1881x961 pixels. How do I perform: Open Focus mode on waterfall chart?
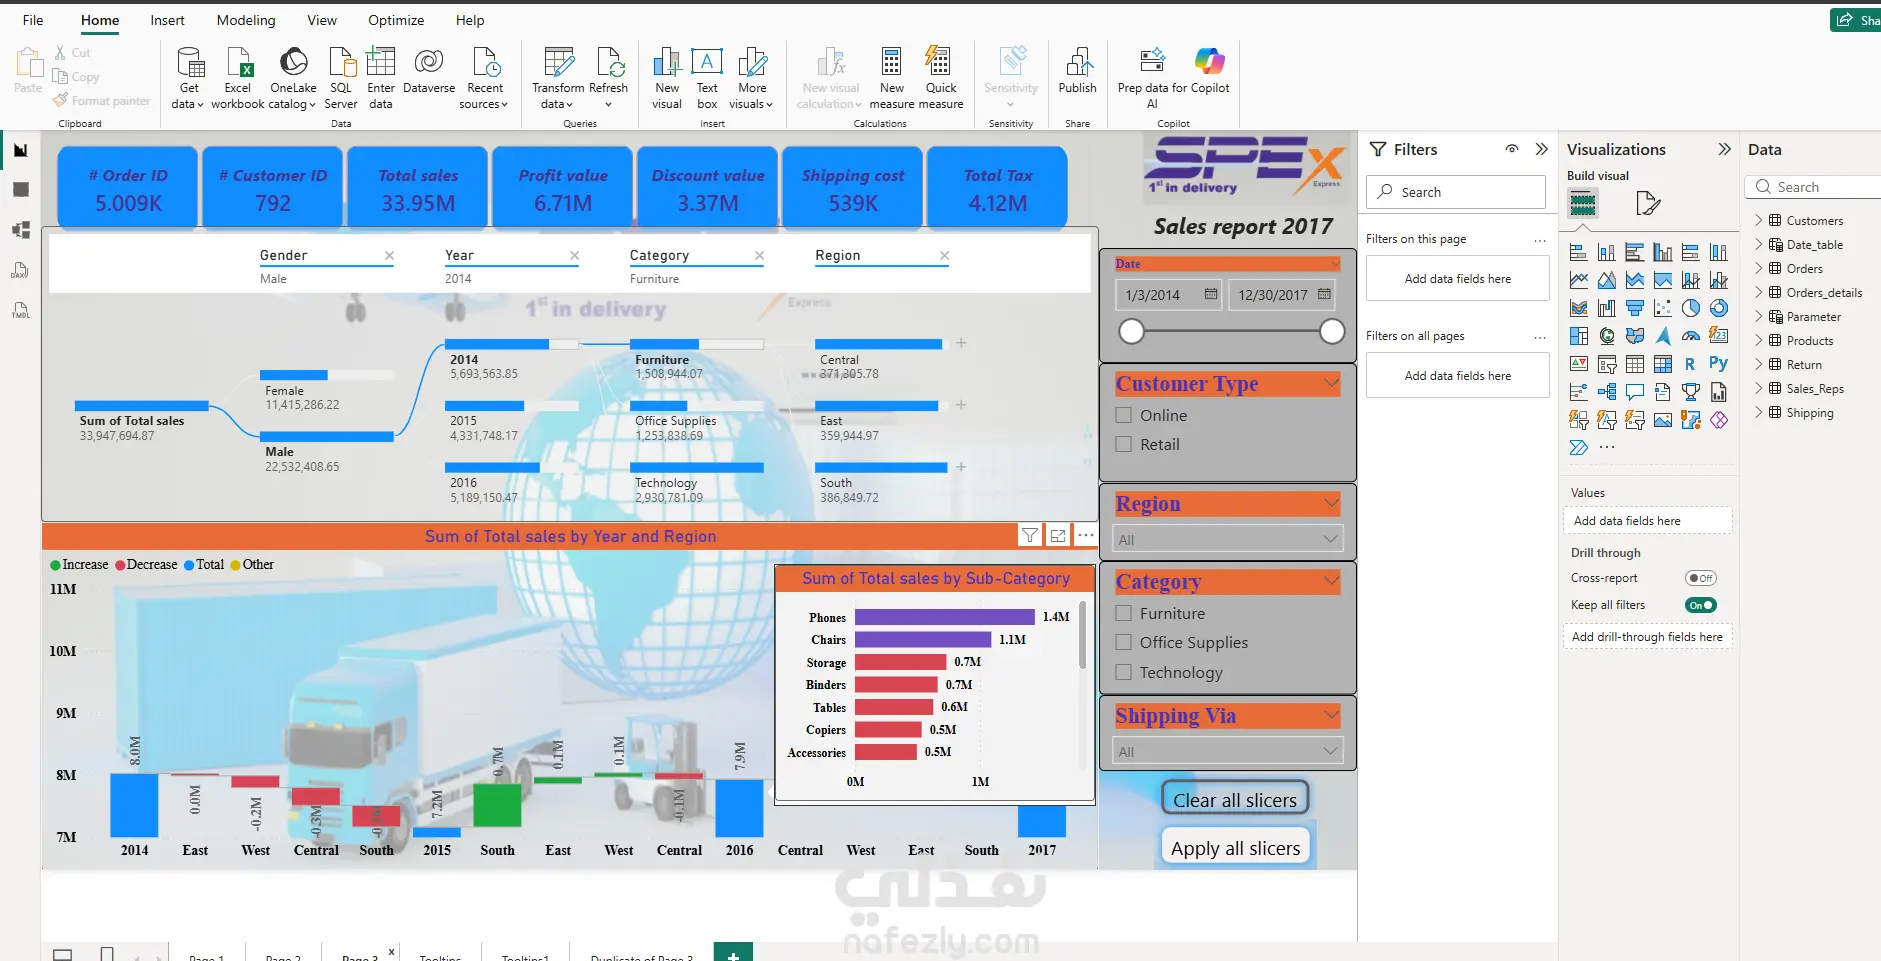(x=1058, y=536)
